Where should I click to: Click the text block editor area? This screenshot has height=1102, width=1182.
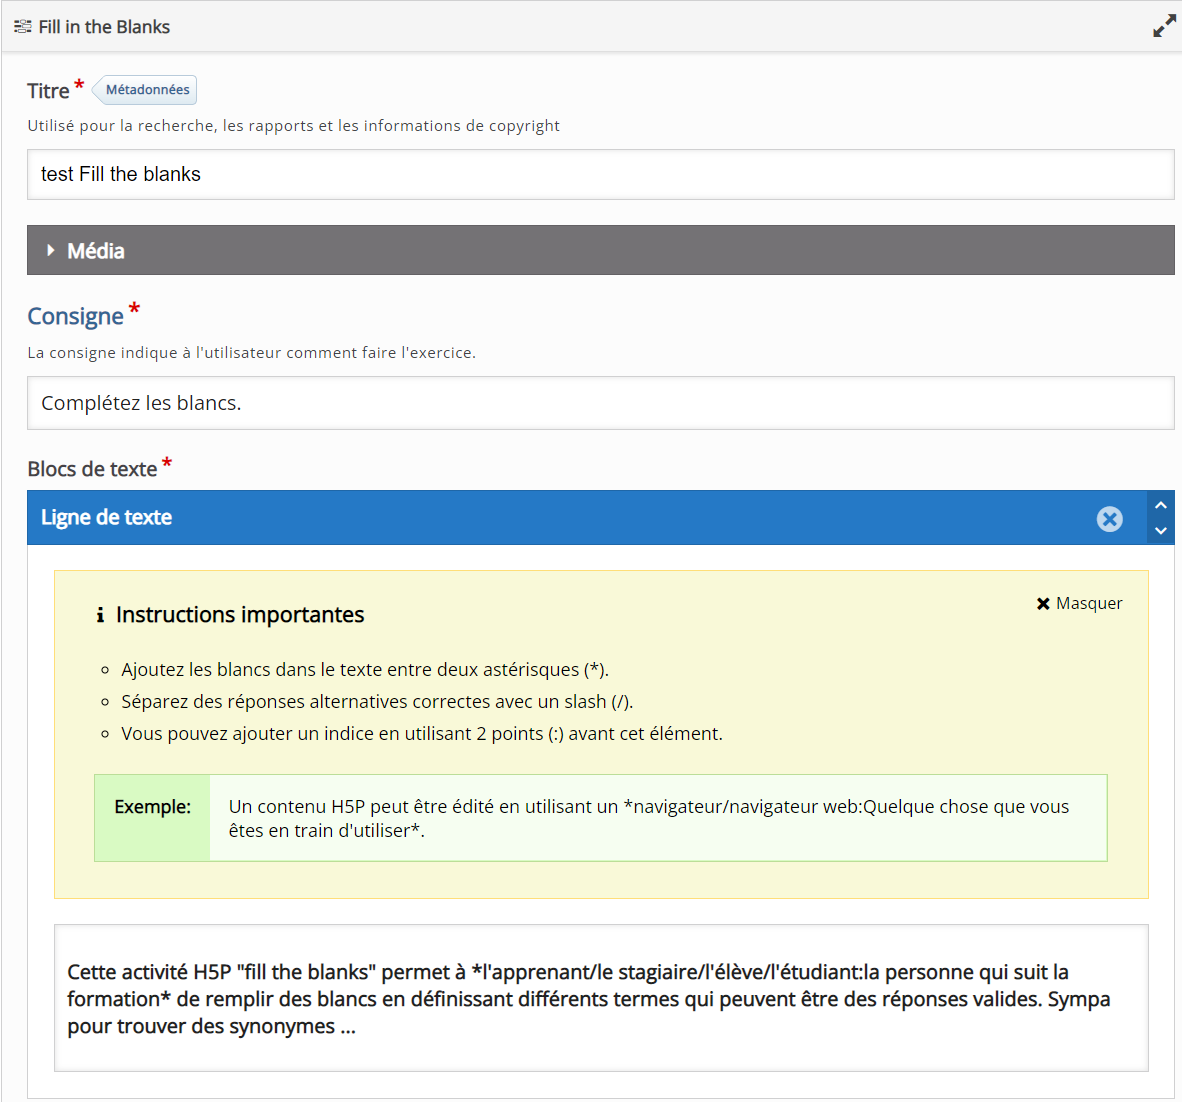(x=601, y=998)
